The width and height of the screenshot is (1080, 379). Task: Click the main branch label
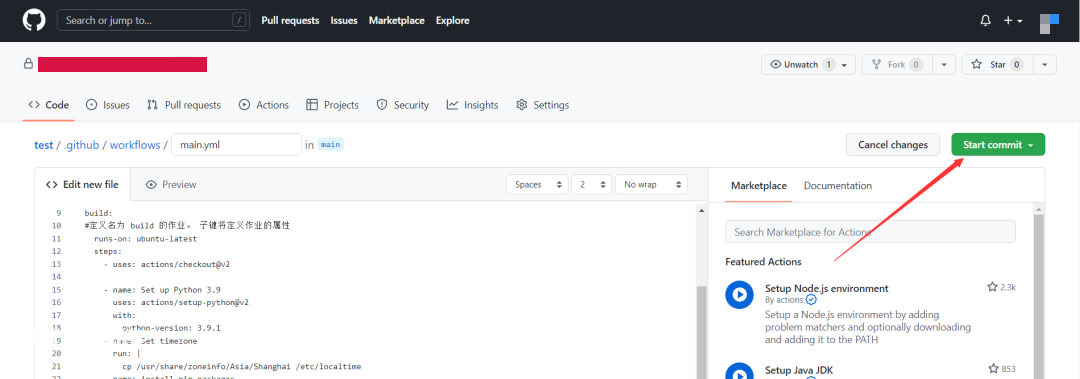coord(331,145)
